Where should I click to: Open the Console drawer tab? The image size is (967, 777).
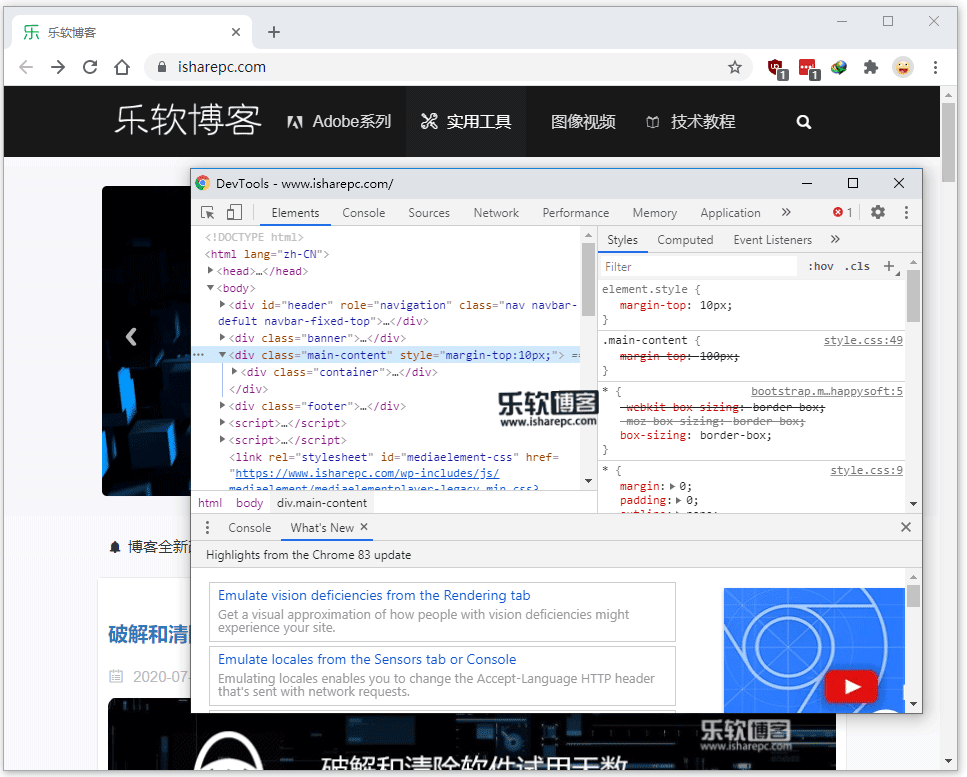(249, 528)
